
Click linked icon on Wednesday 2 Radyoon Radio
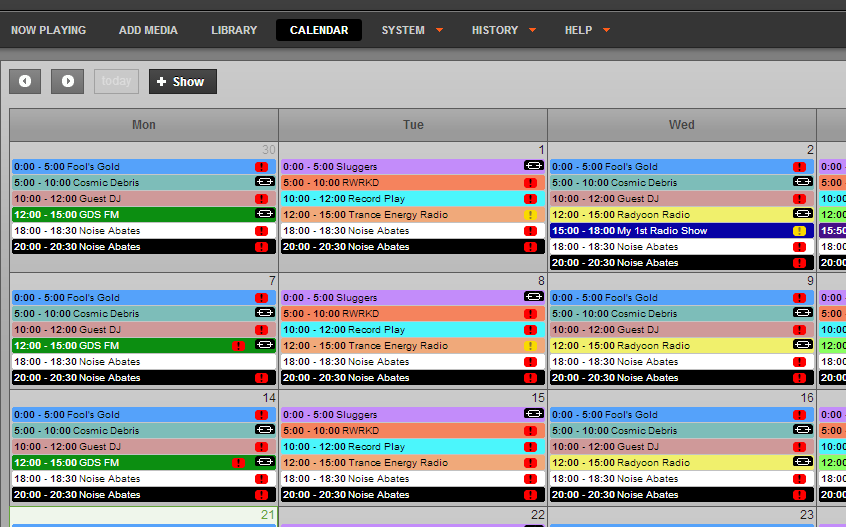[802, 214]
